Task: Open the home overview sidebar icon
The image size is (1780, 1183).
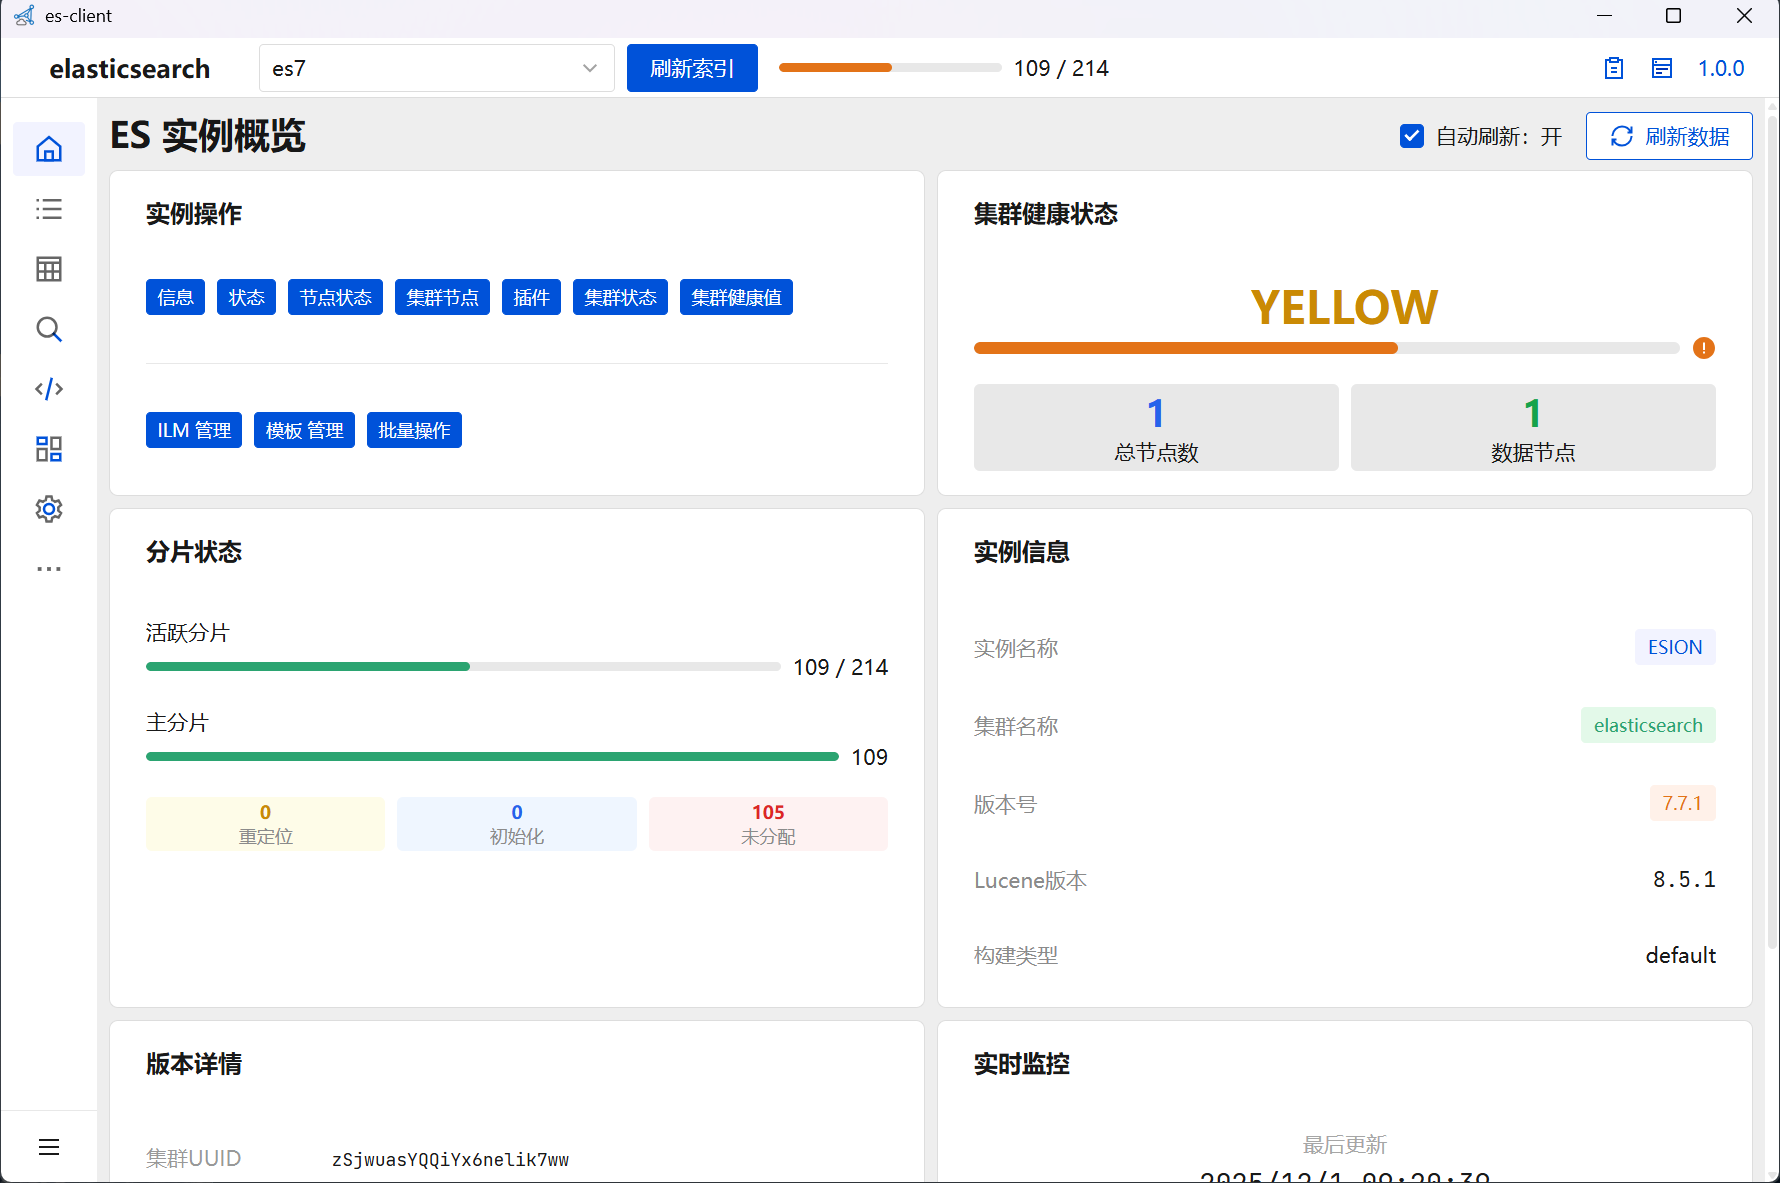Action: tap(49, 149)
